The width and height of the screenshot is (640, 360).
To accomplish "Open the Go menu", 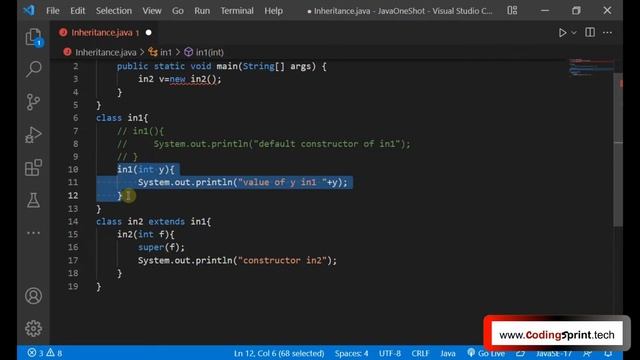I will click(178, 11).
